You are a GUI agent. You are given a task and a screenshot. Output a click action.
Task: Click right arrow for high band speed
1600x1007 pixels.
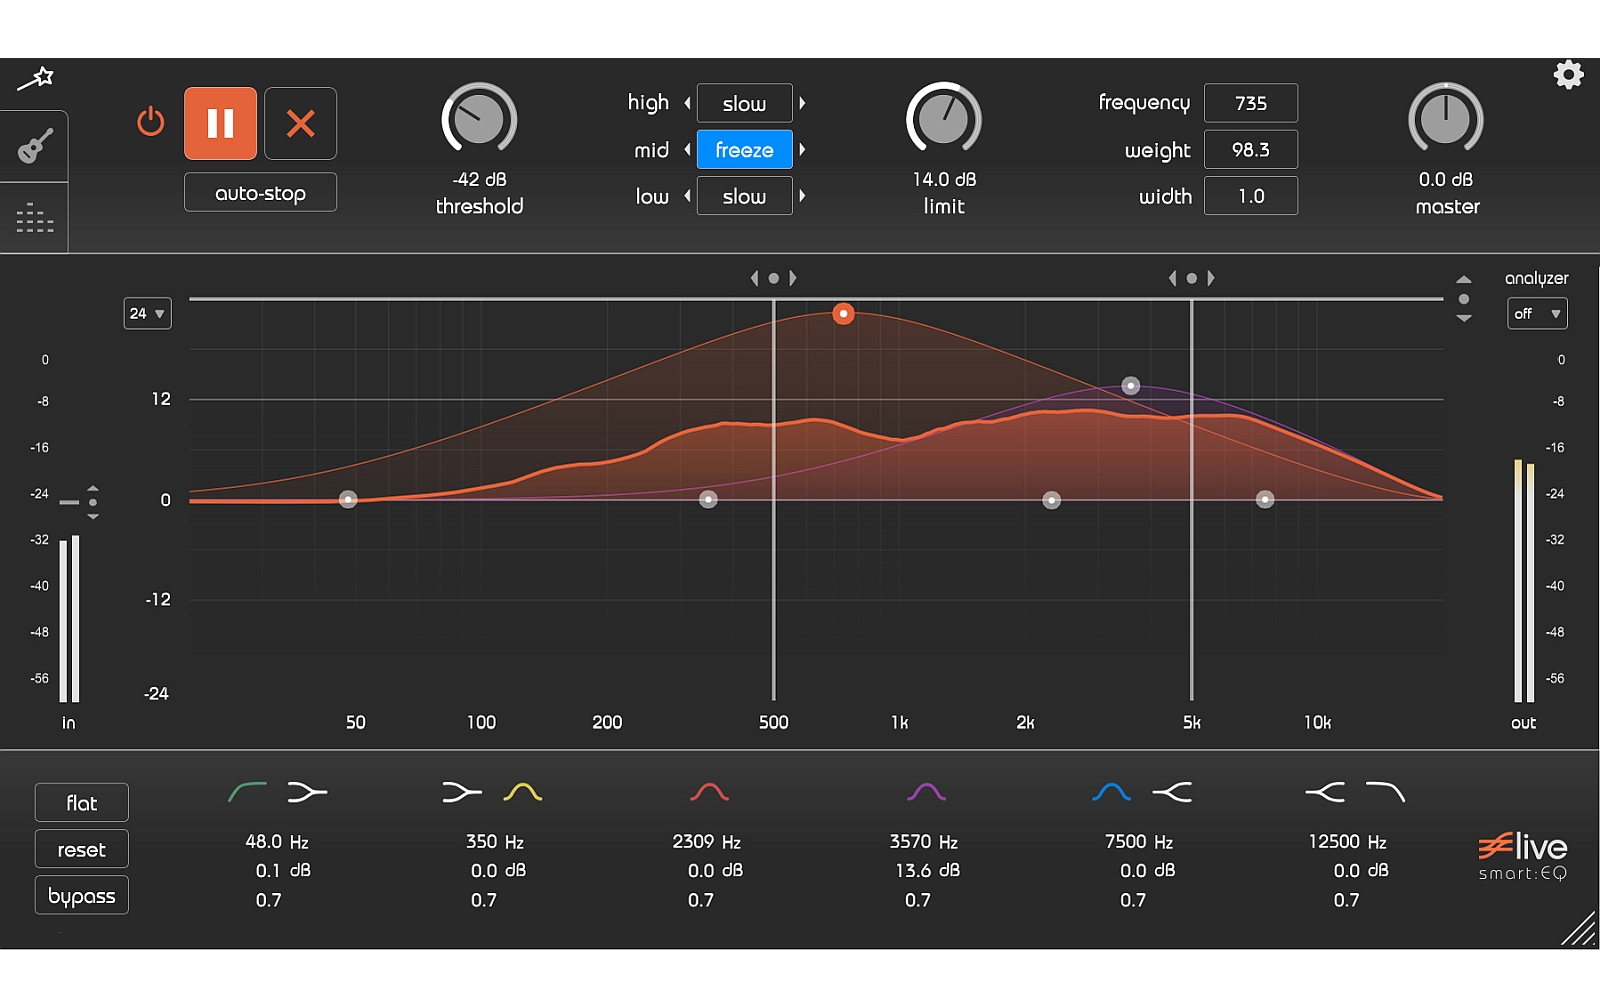[x=802, y=103]
